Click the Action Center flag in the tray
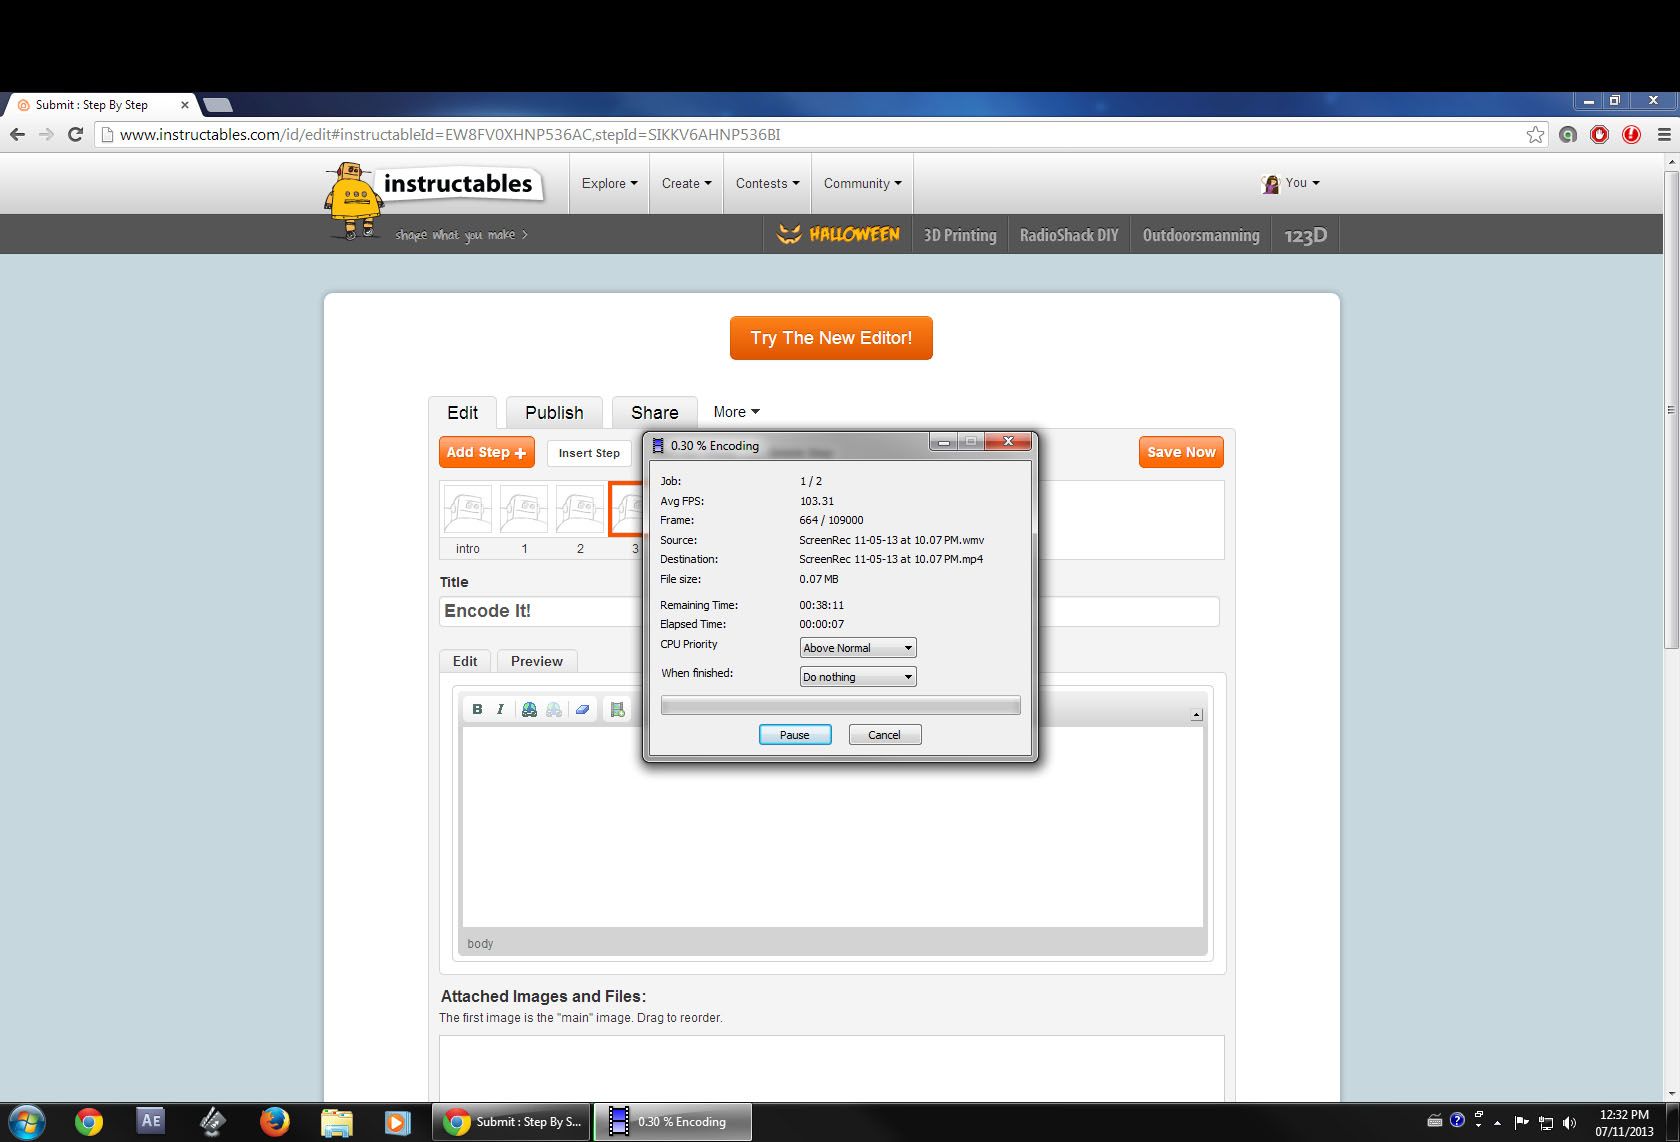The width and height of the screenshot is (1680, 1142). 1521,1122
